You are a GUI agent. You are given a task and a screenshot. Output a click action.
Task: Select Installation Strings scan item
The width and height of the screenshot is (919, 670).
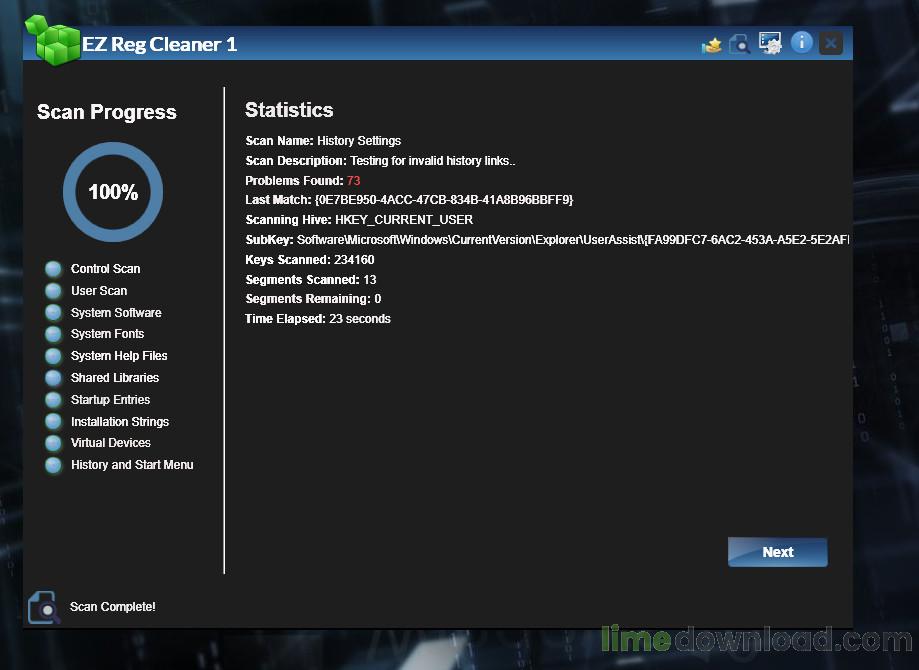click(120, 422)
